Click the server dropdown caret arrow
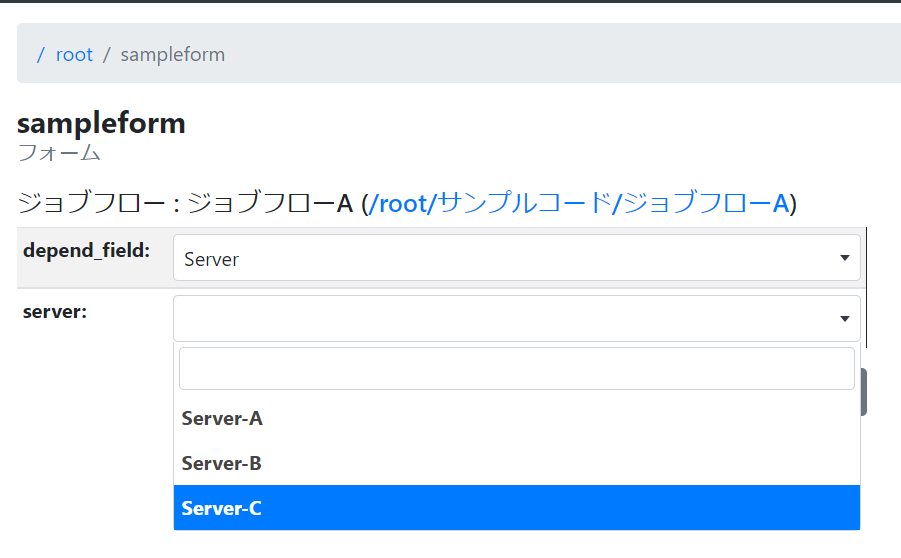This screenshot has height=558, width=901. (844, 319)
